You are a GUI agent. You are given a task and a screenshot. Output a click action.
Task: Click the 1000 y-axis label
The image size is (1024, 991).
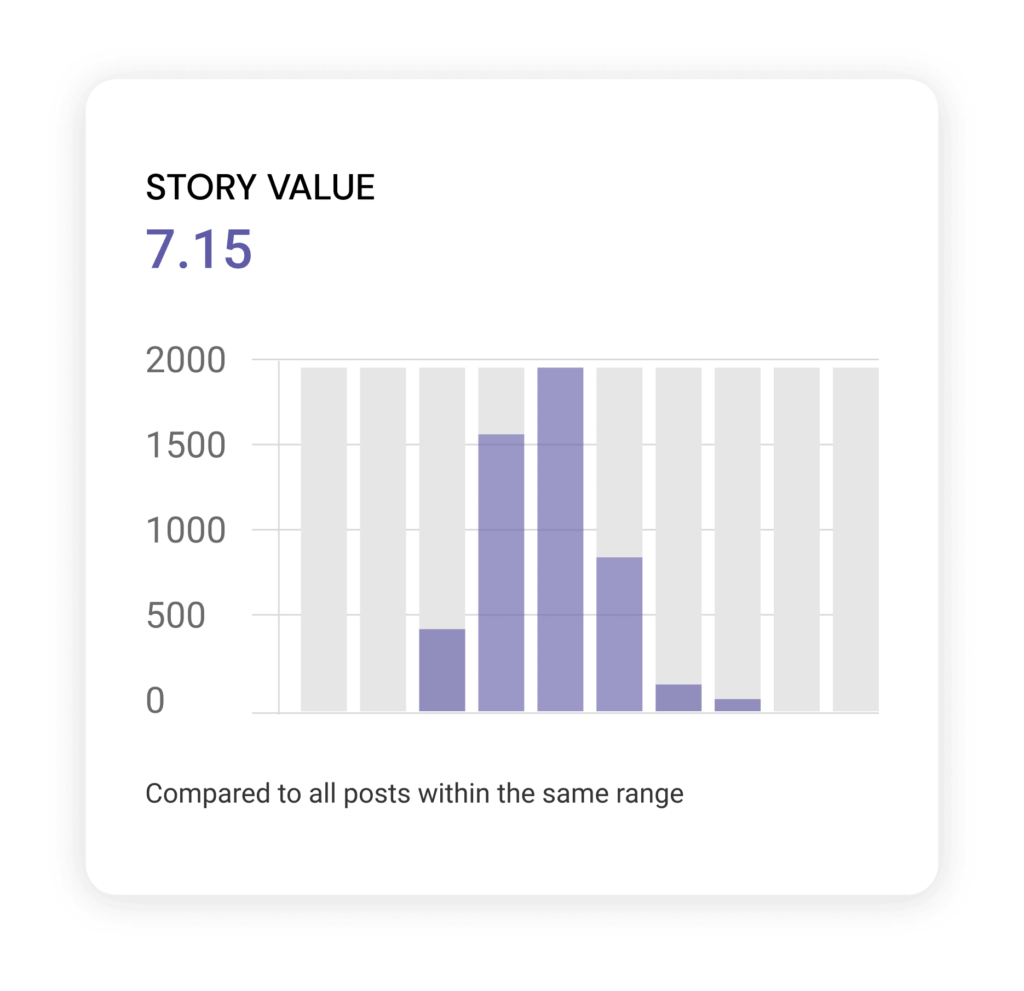click(184, 530)
